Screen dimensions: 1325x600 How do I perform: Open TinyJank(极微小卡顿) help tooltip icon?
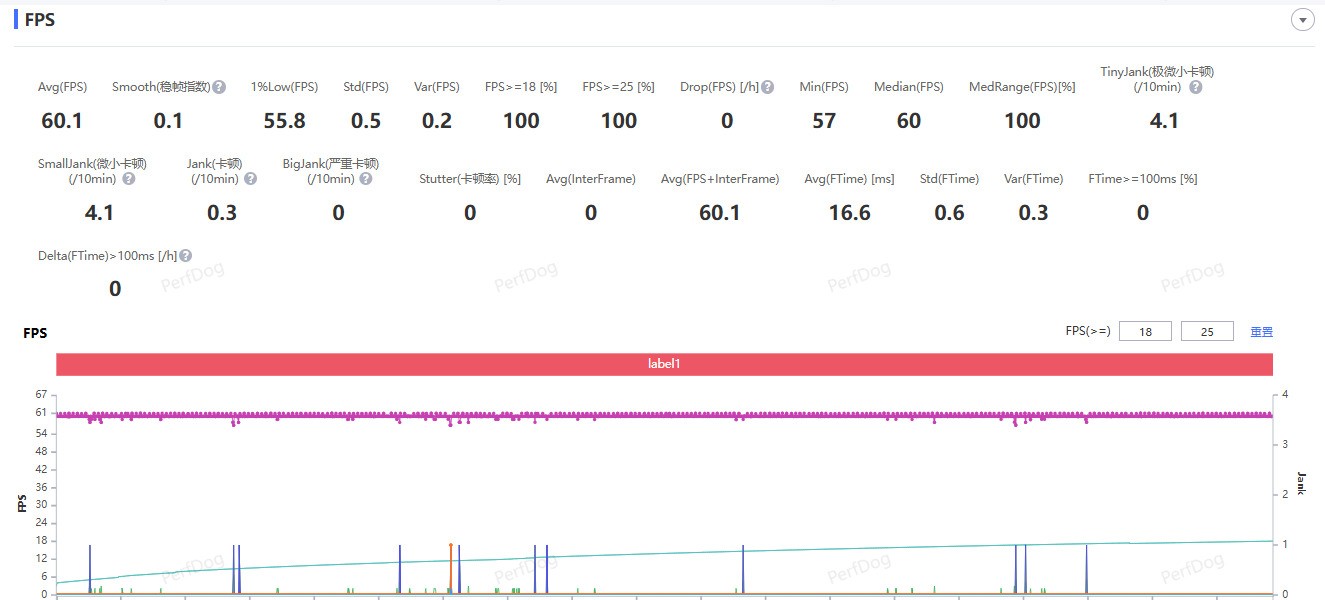pyautogui.click(x=1196, y=87)
